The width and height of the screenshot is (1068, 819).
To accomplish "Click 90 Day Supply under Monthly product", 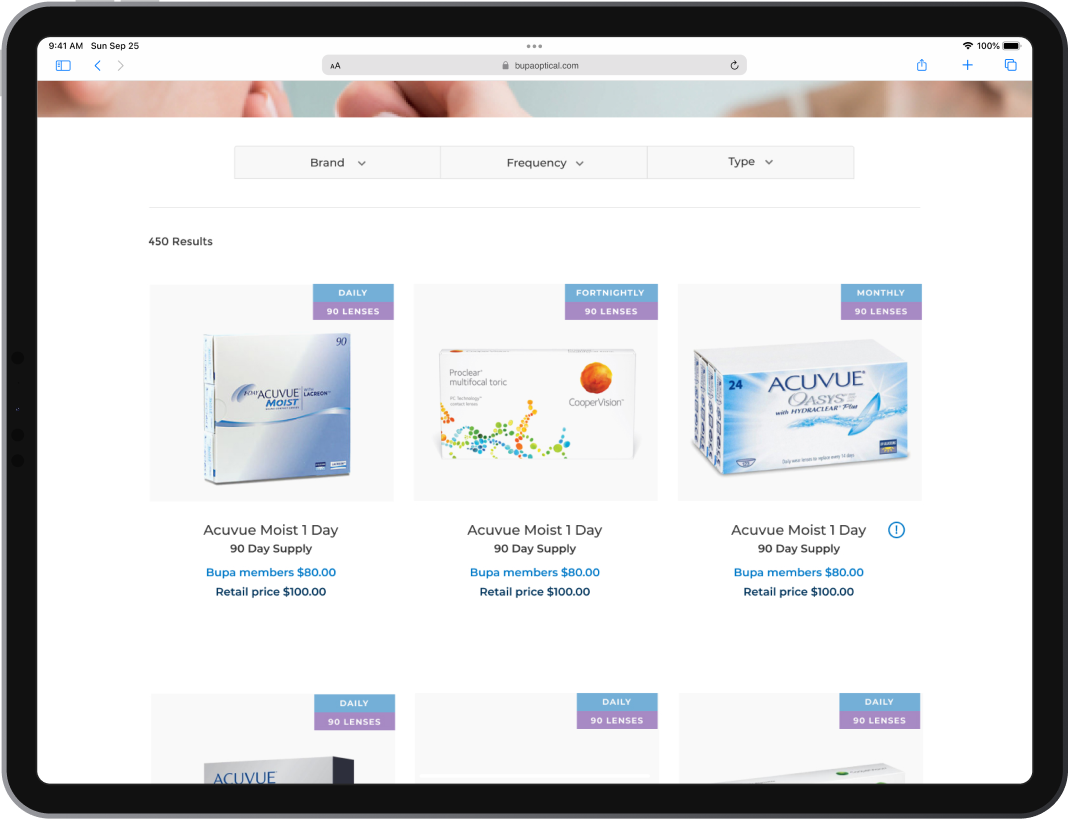I will point(798,548).
